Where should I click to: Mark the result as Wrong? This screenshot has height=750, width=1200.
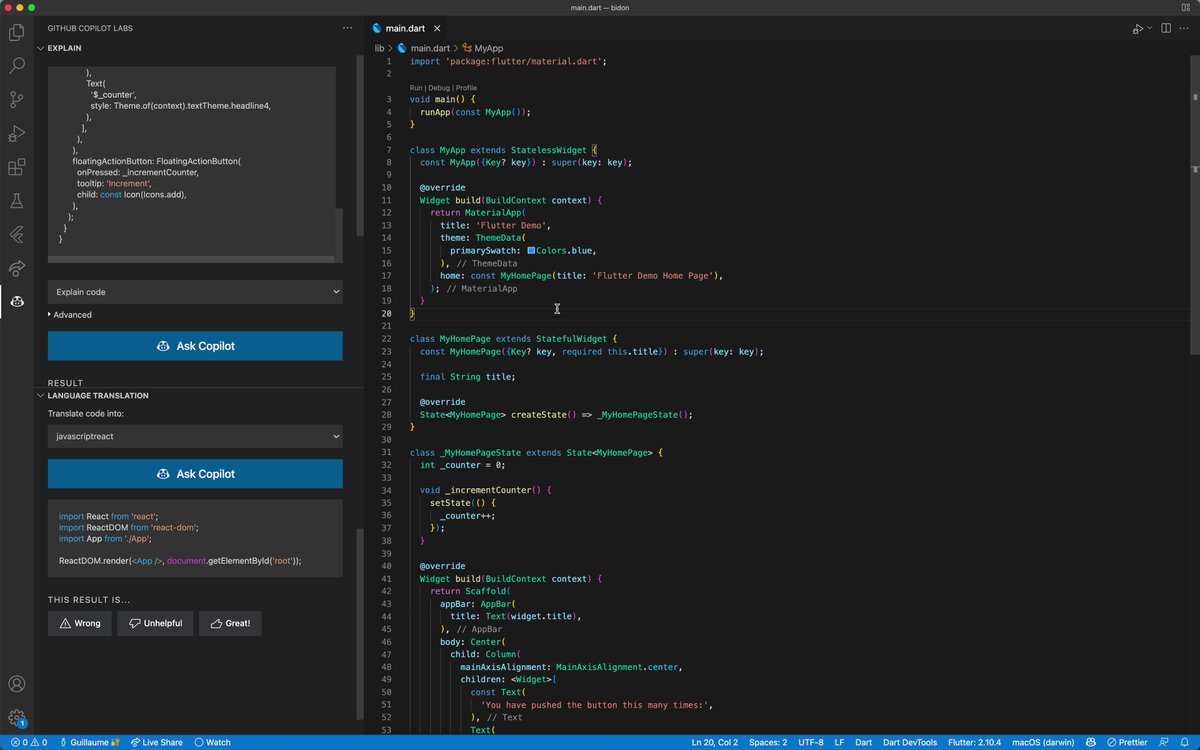click(x=80, y=623)
